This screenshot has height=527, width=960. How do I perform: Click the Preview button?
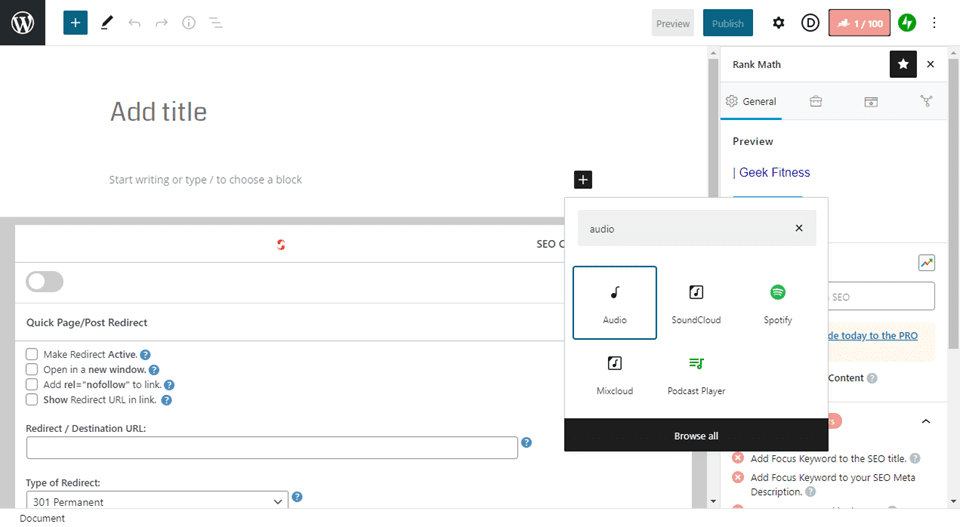pyautogui.click(x=673, y=23)
